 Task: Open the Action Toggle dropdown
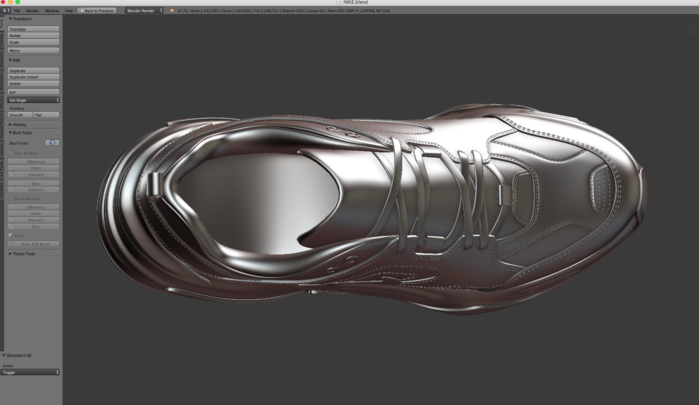coord(30,372)
